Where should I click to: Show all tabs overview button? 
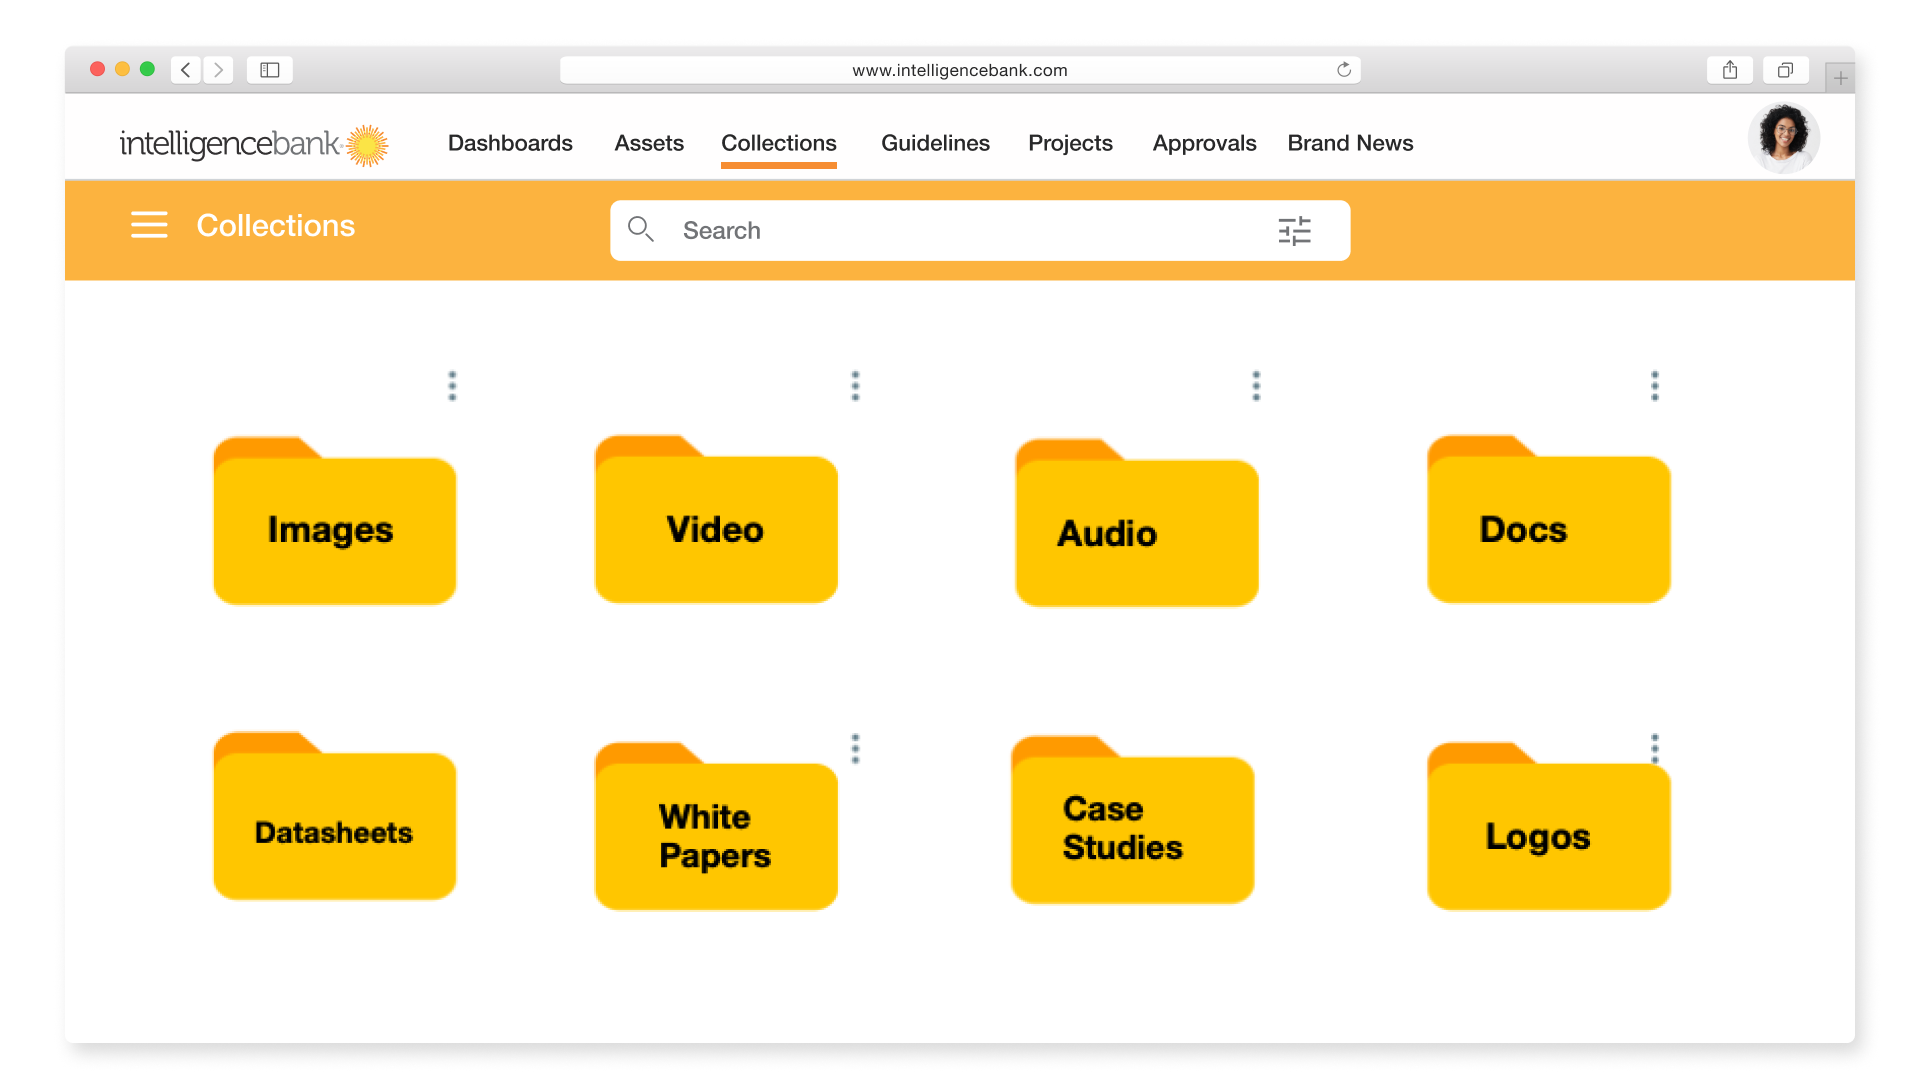[1785, 70]
